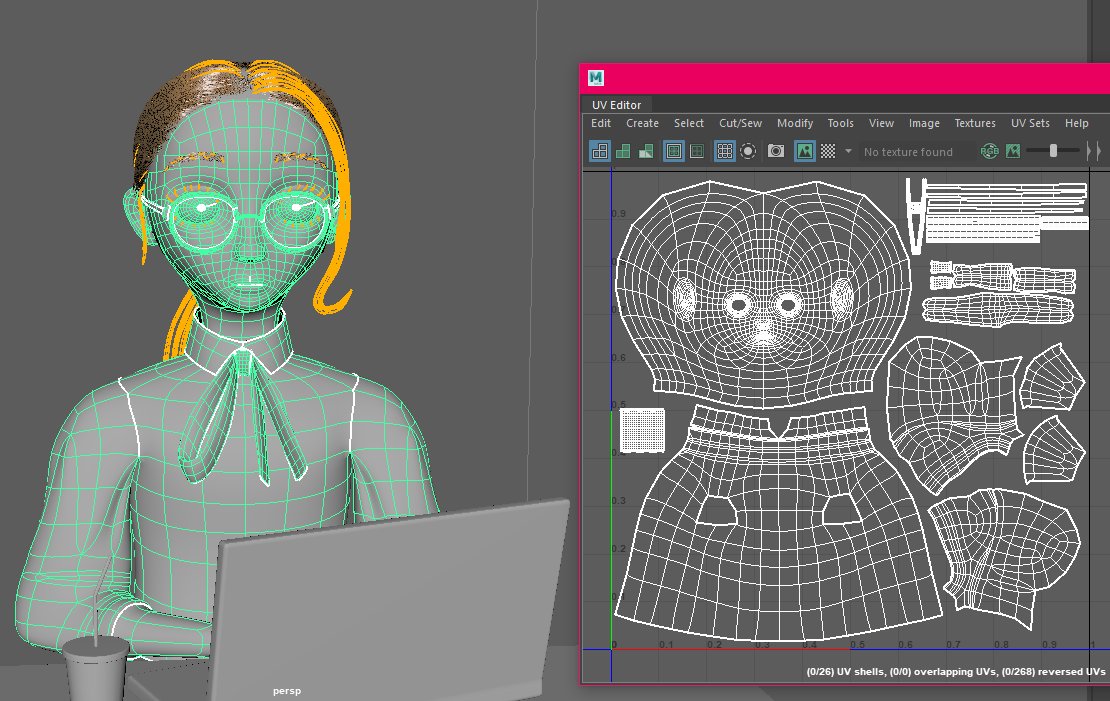Toggle shell borders display icon

697,151
